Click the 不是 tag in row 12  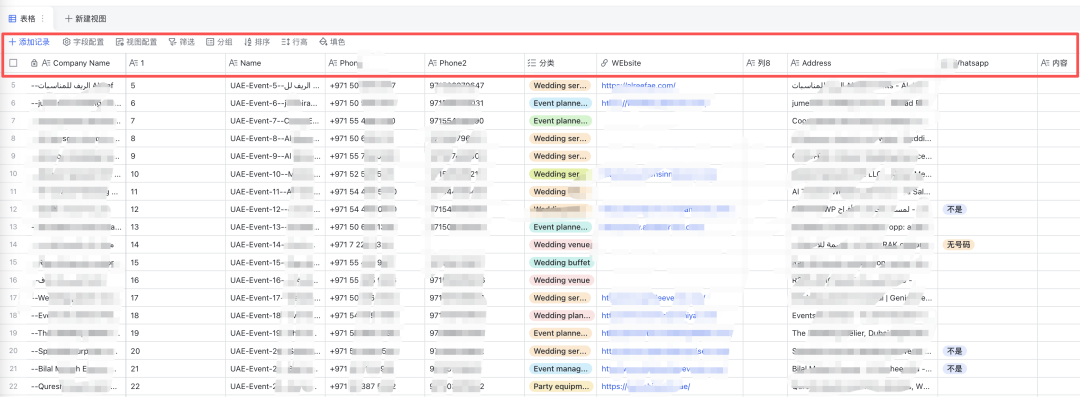click(954, 210)
